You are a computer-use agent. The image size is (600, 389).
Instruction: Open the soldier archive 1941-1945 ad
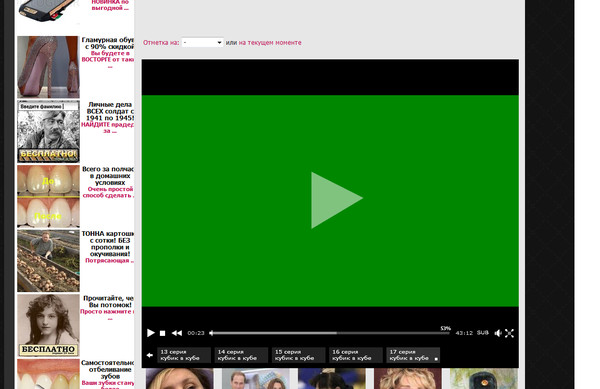coord(48,132)
